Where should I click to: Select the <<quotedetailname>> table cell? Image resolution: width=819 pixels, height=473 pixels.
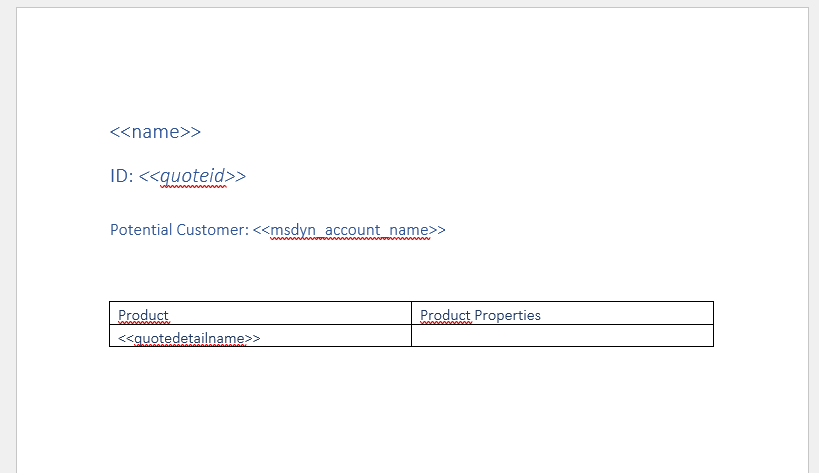[260, 336]
